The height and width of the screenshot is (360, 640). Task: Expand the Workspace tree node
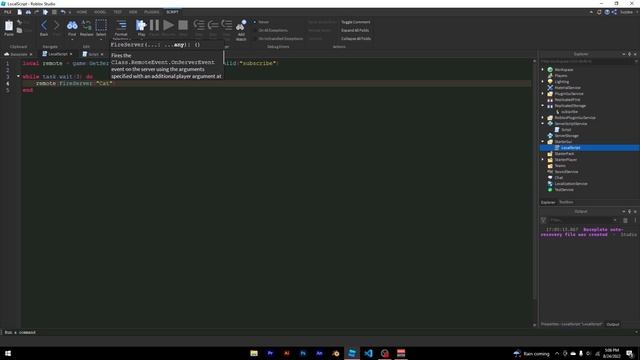coord(543,69)
